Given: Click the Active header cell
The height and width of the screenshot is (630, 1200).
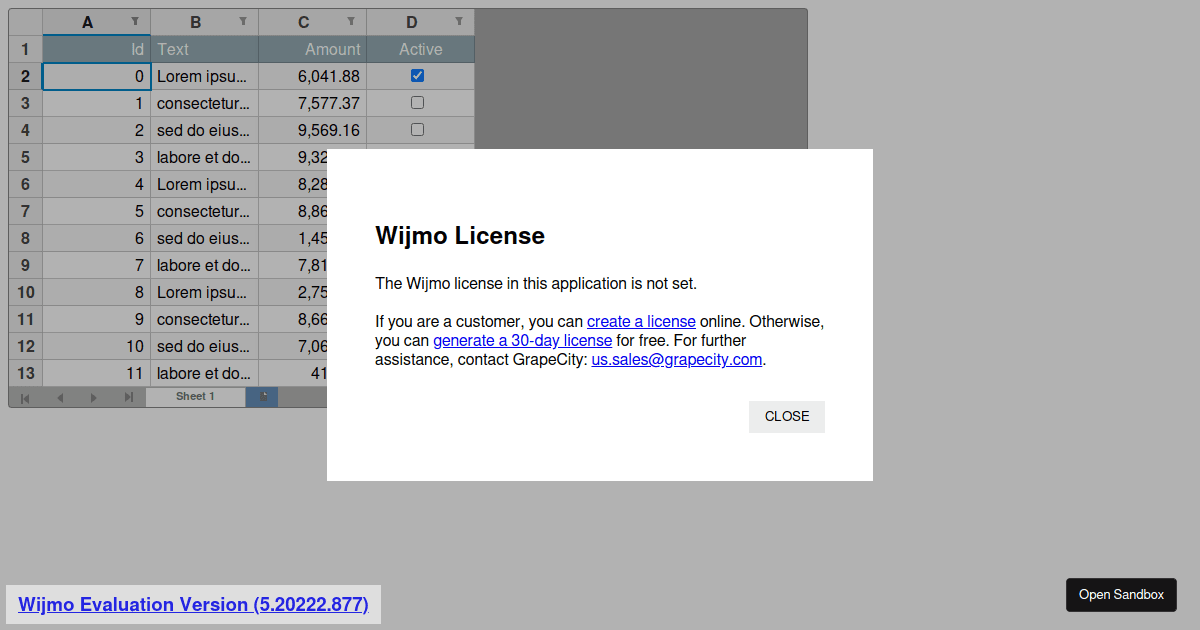Looking at the screenshot, I should (x=421, y=49).
